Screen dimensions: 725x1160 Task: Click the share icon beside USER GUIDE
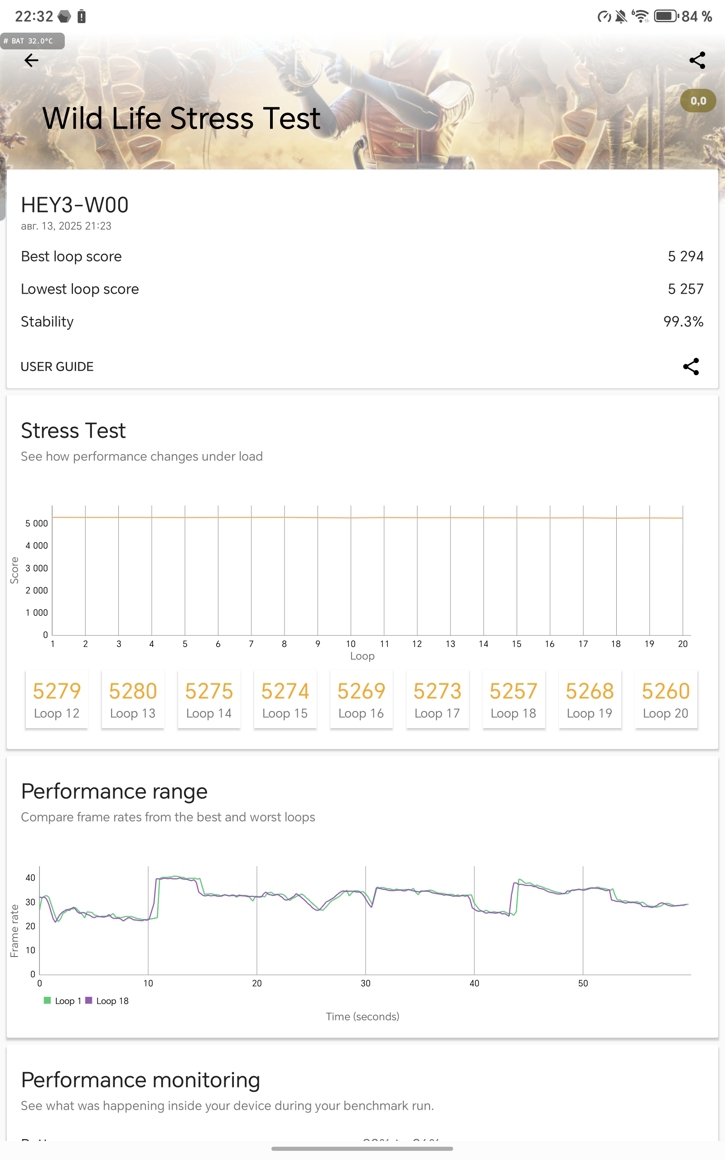(691, 367)
